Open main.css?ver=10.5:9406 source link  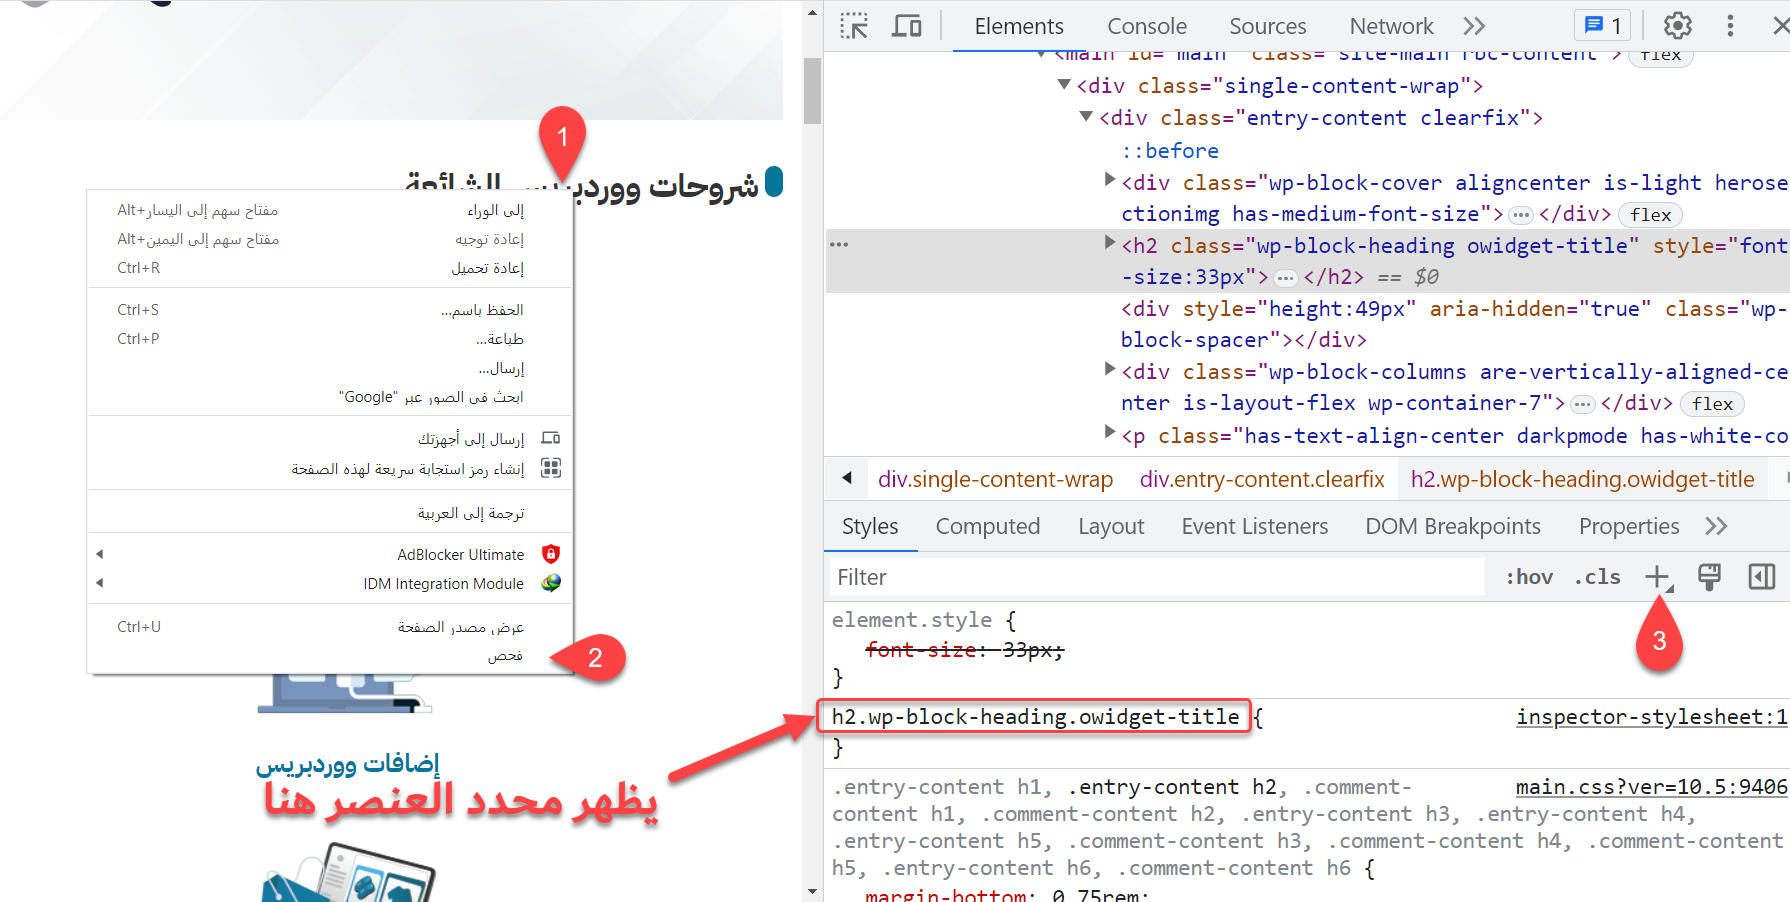tap(1652, 786)
